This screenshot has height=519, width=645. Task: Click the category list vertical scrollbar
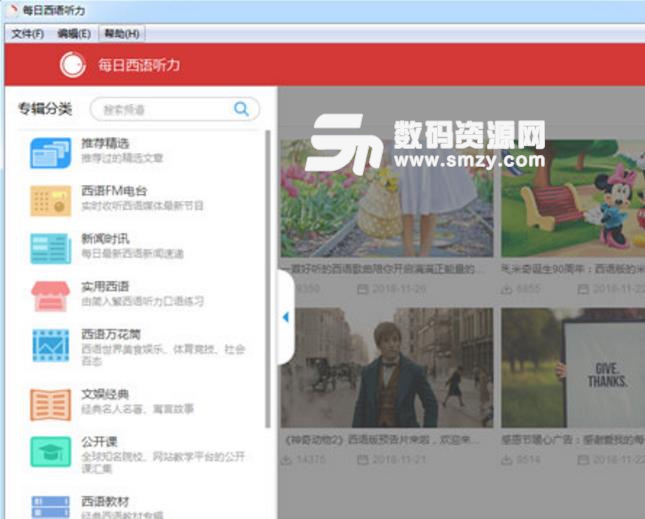click(x=268, y=279)
